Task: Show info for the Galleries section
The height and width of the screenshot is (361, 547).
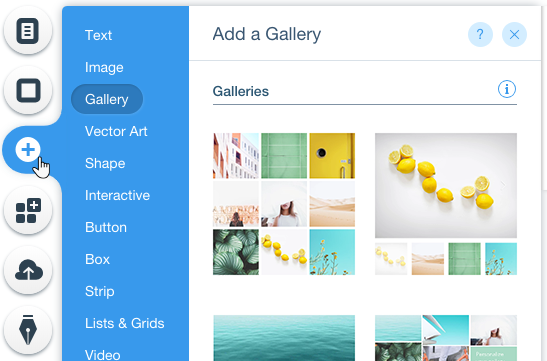Action: 507,89
